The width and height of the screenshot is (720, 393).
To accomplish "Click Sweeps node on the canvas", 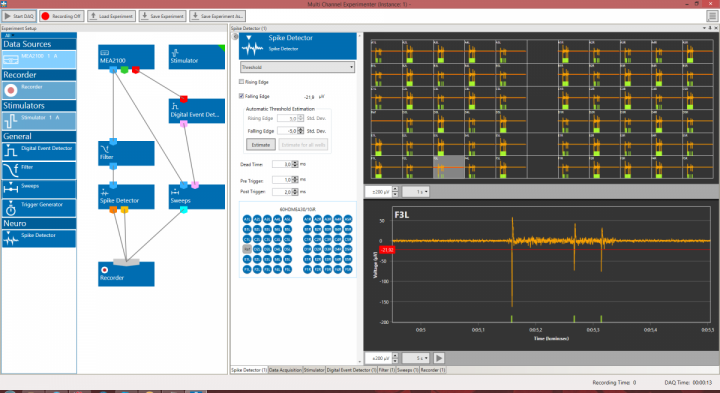I will [197, 197].
